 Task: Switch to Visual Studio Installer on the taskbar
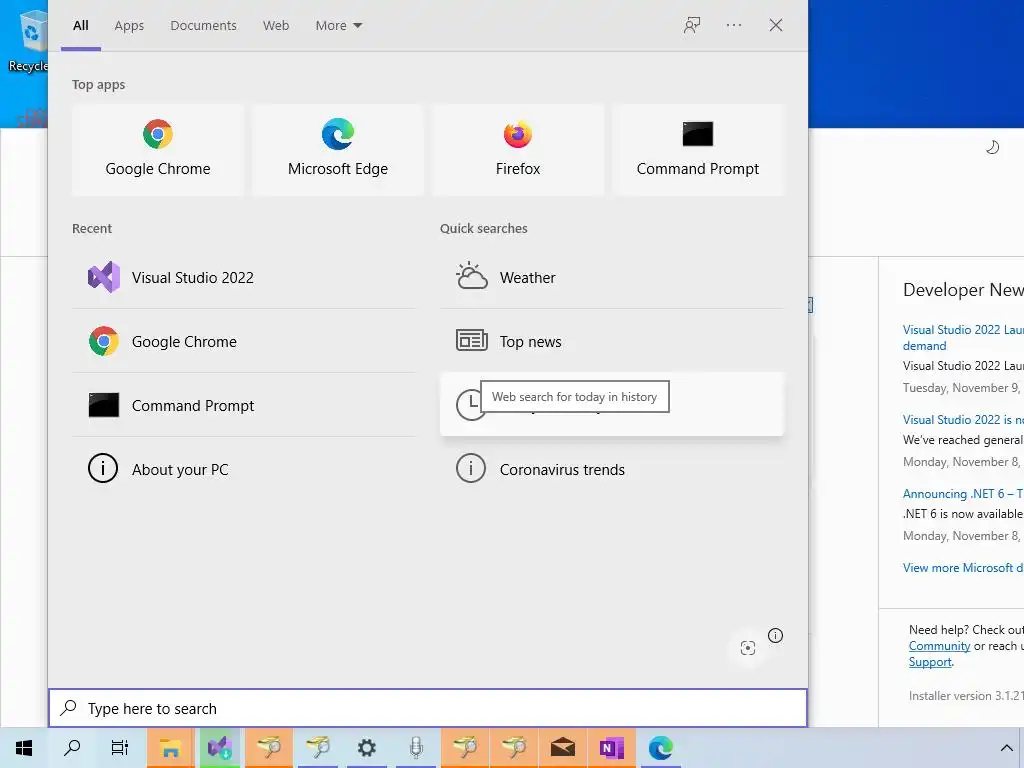(219, 748)
